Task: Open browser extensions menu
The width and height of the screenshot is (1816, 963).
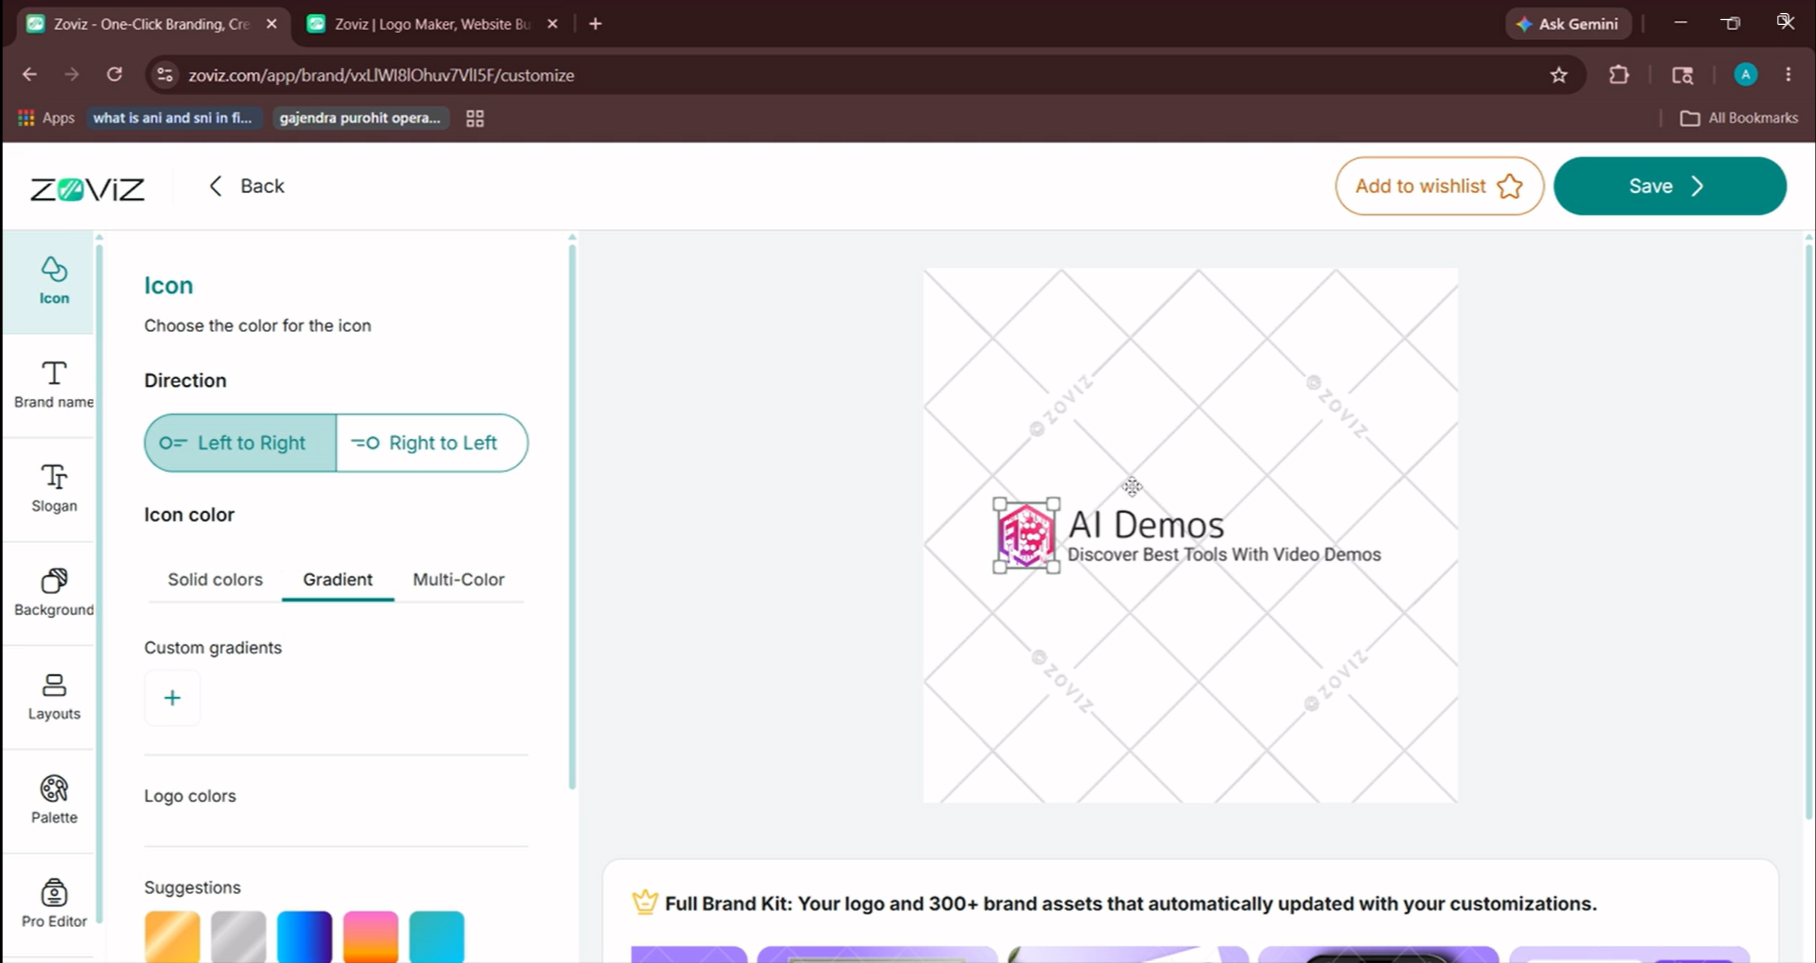Action: pyautogui.click(x=1618, y=75)
